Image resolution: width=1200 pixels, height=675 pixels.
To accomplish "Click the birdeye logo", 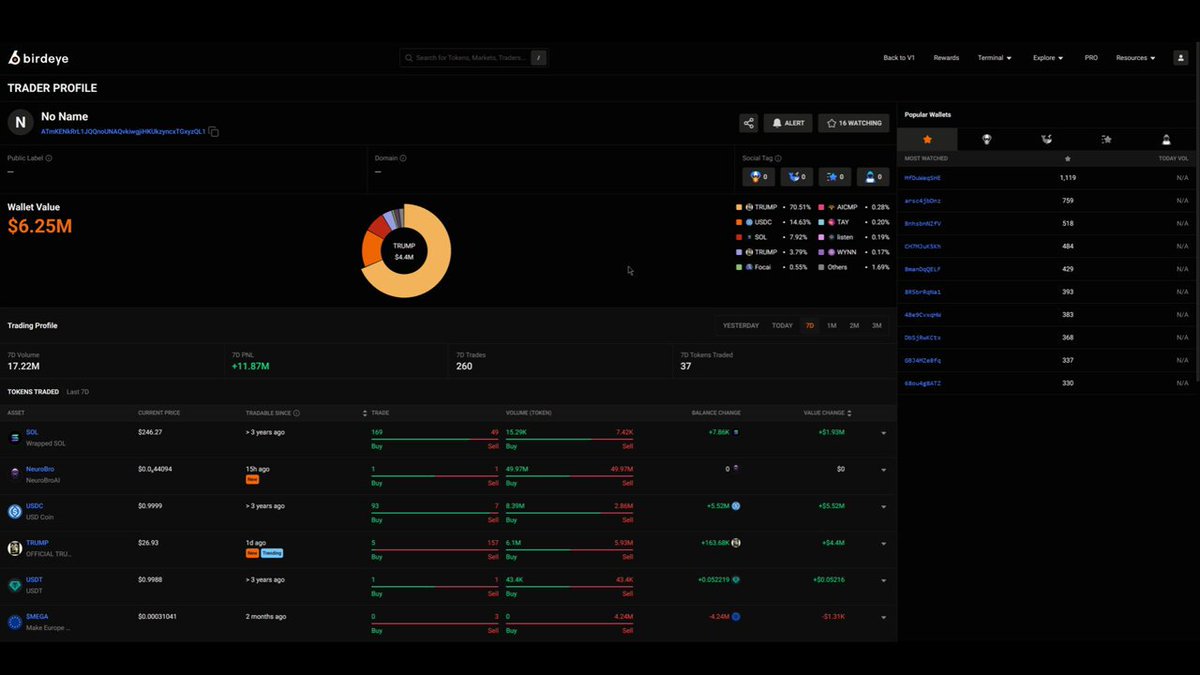I will tap(38, 58).
